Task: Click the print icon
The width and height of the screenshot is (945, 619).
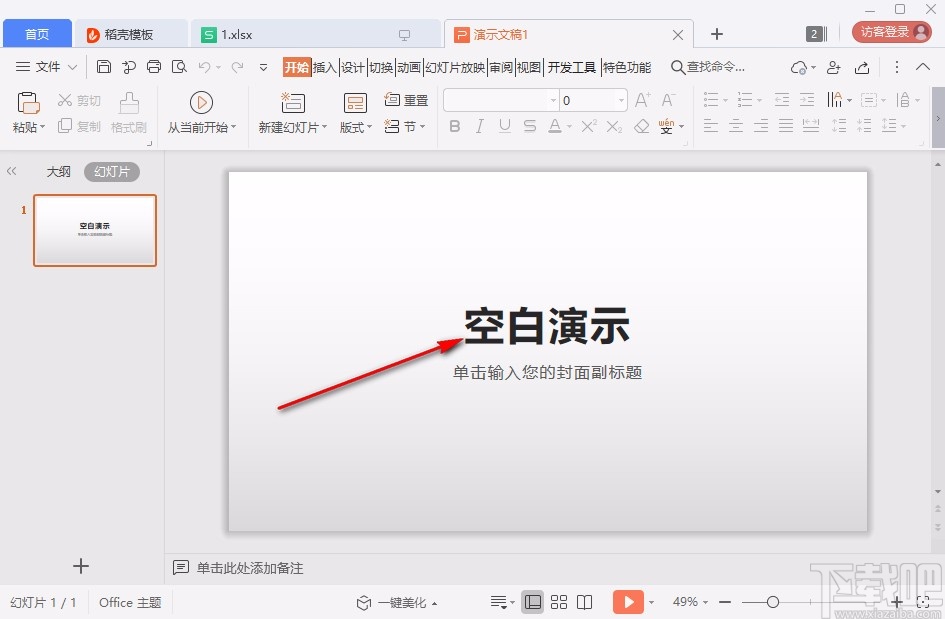Action: pyautogui.click(x=153, y=66)
